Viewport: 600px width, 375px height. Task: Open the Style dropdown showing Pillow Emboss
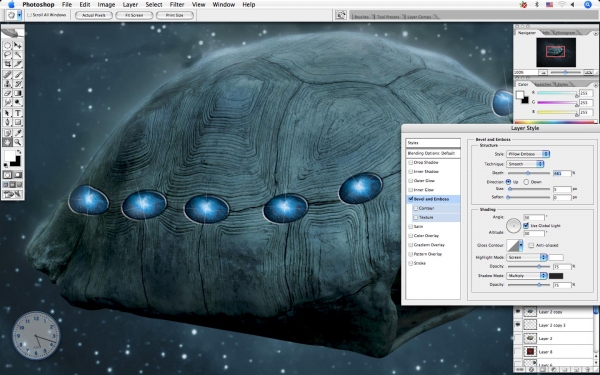pyautogui.click(x=528, y=154)
